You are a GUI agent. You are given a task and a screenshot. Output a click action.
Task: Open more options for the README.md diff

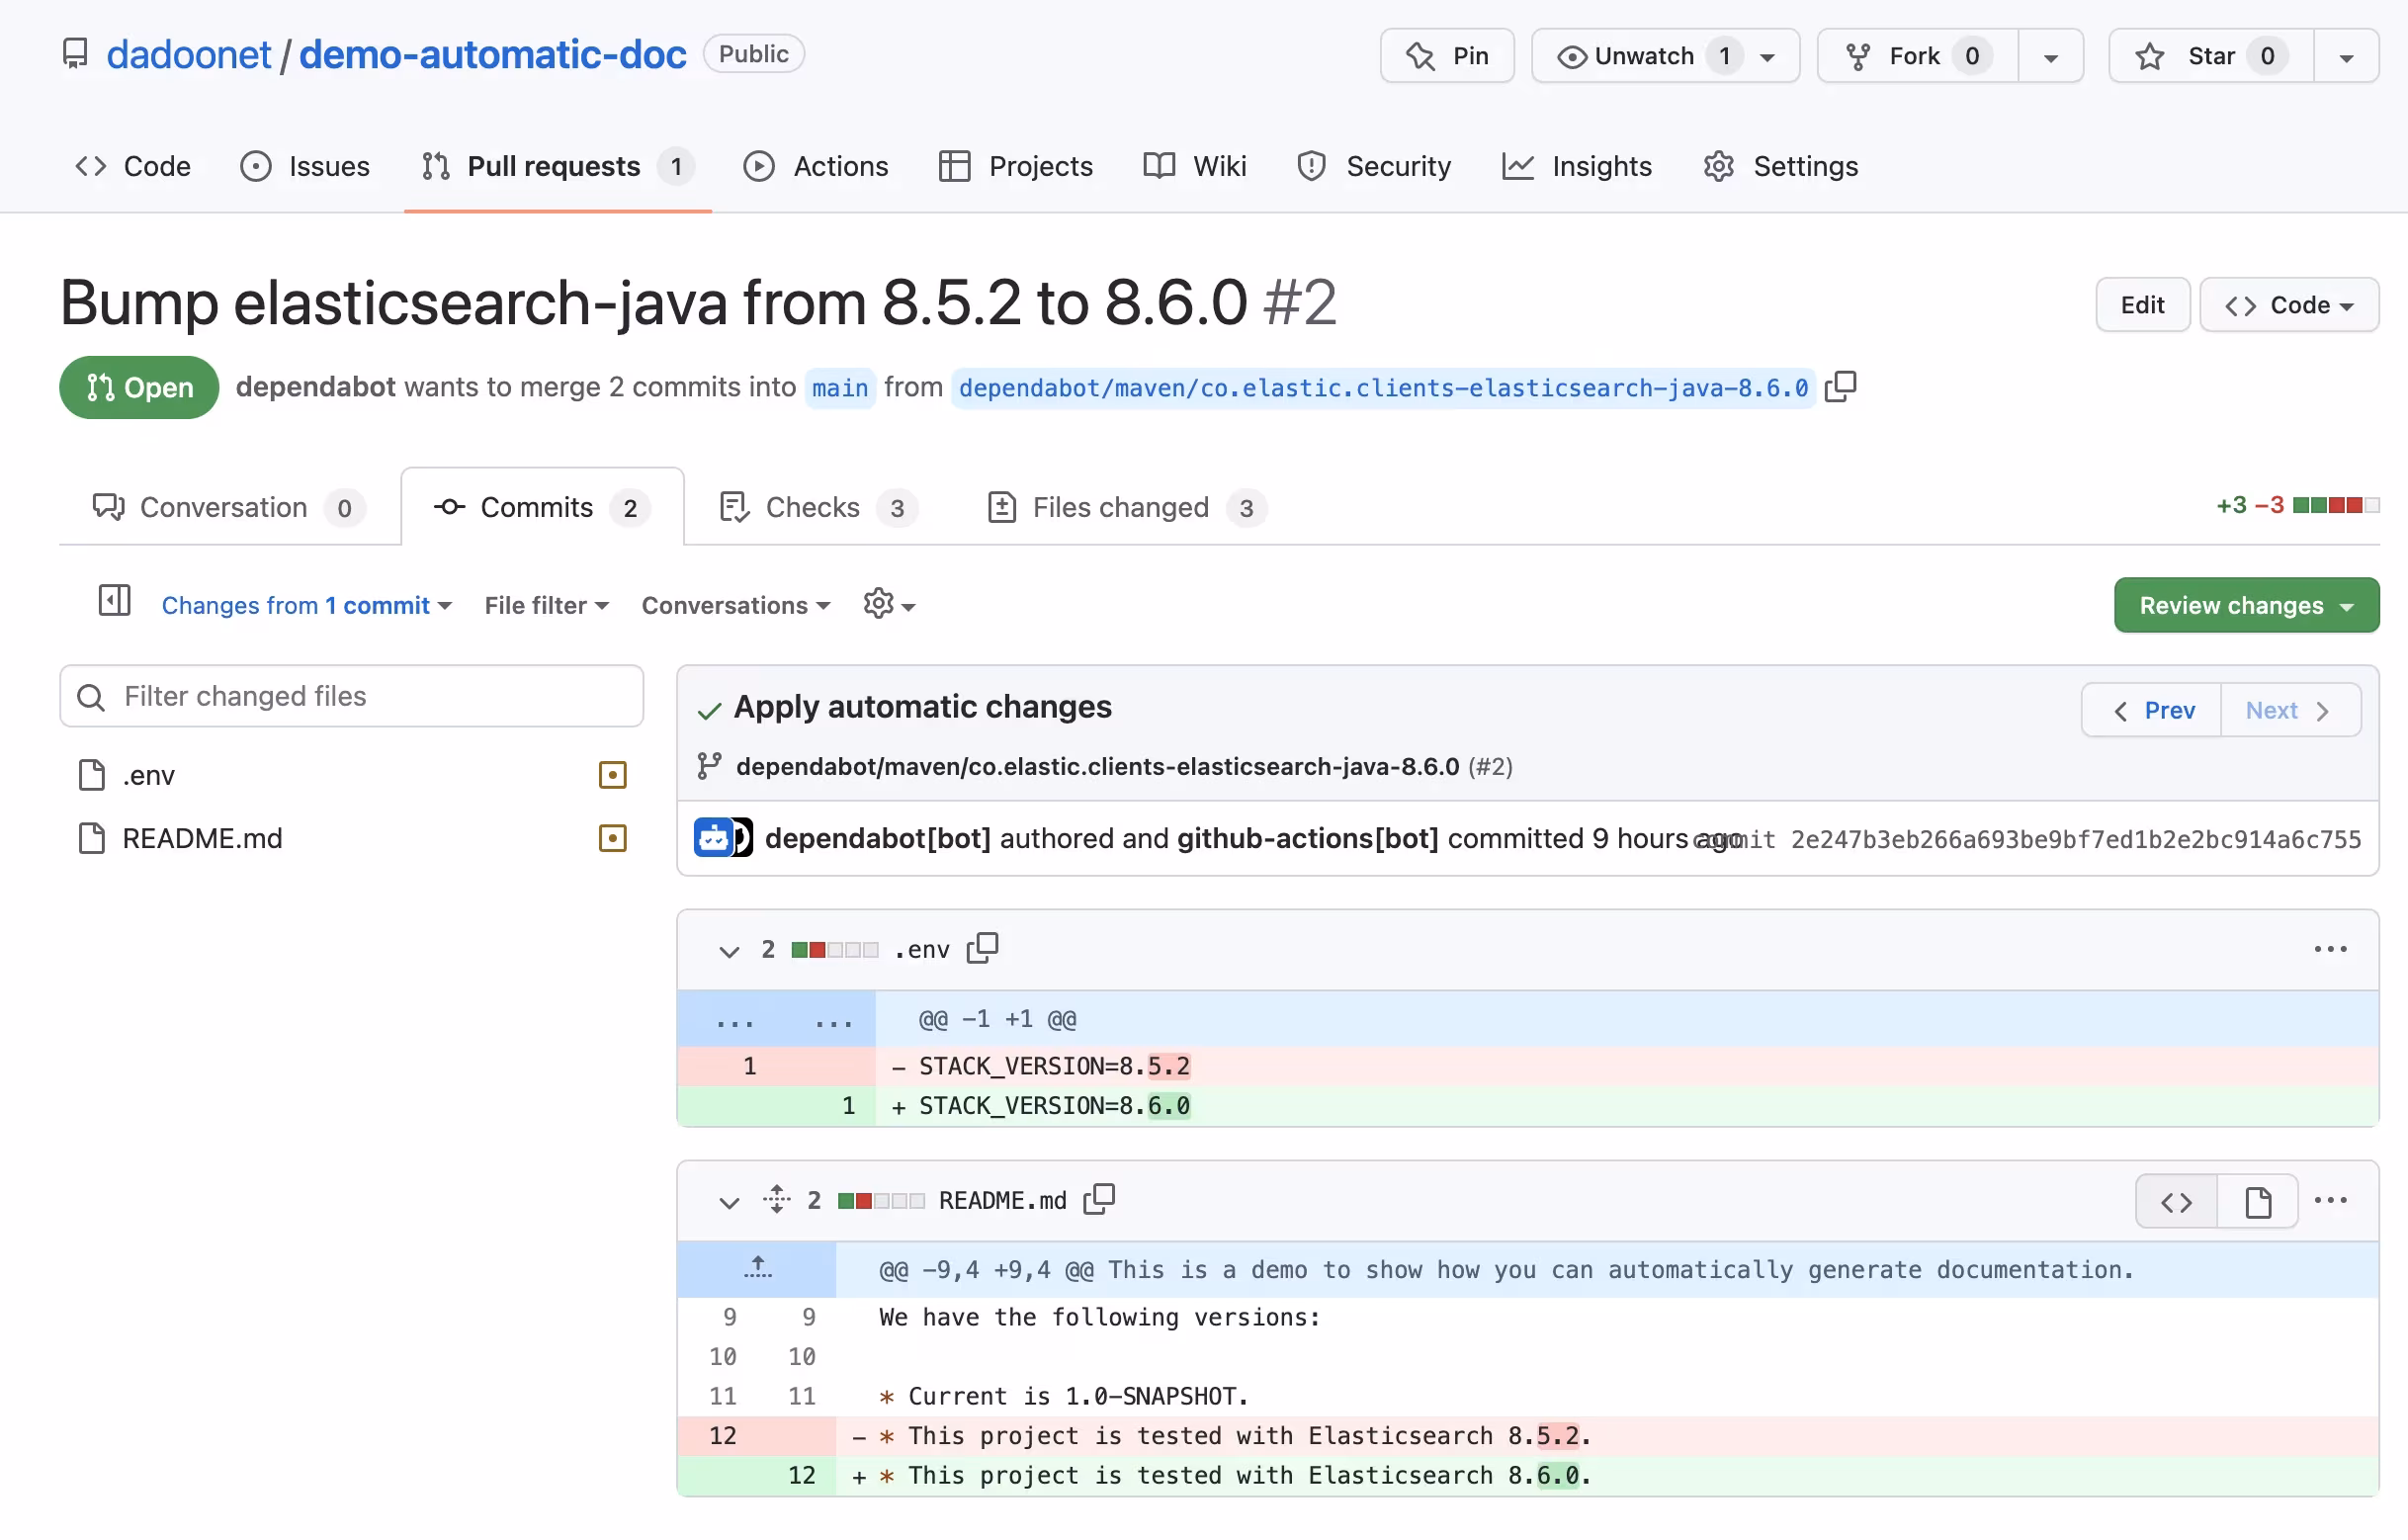click(x=2332, y=1200)
